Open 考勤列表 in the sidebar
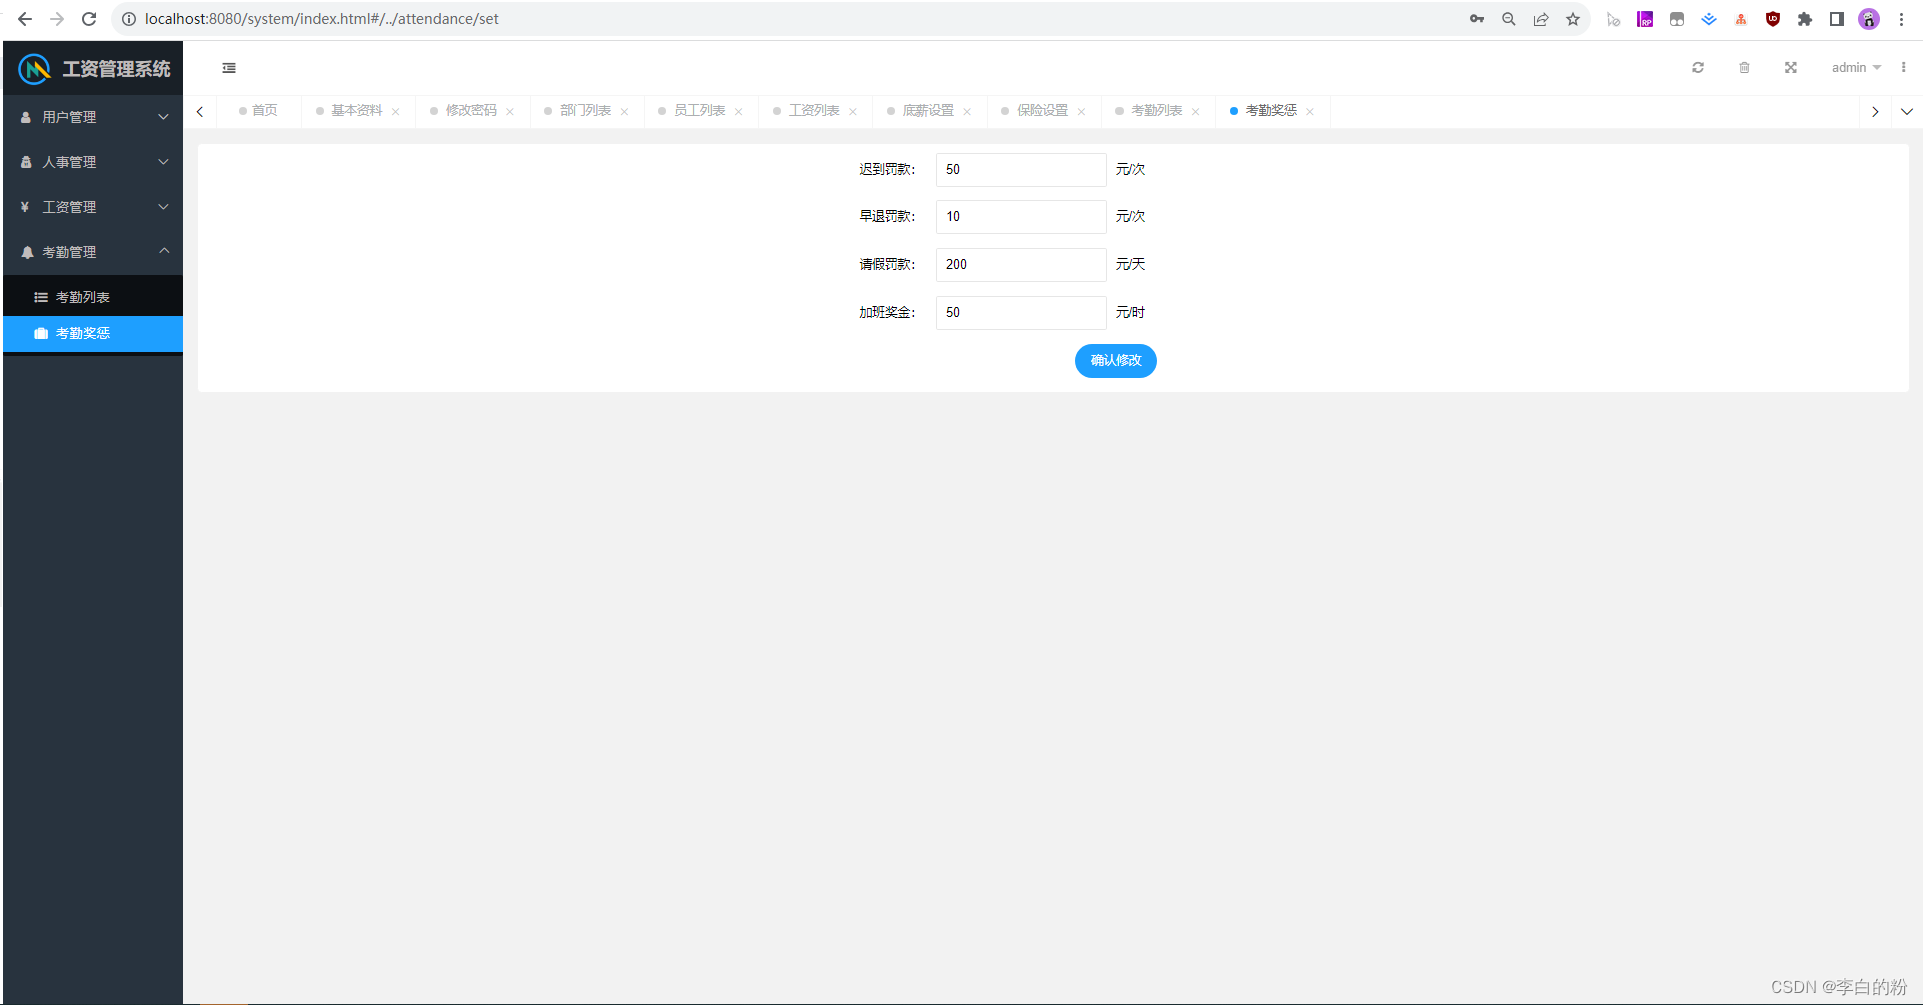The image size is (1923, 1005). (x=93, y=297)
